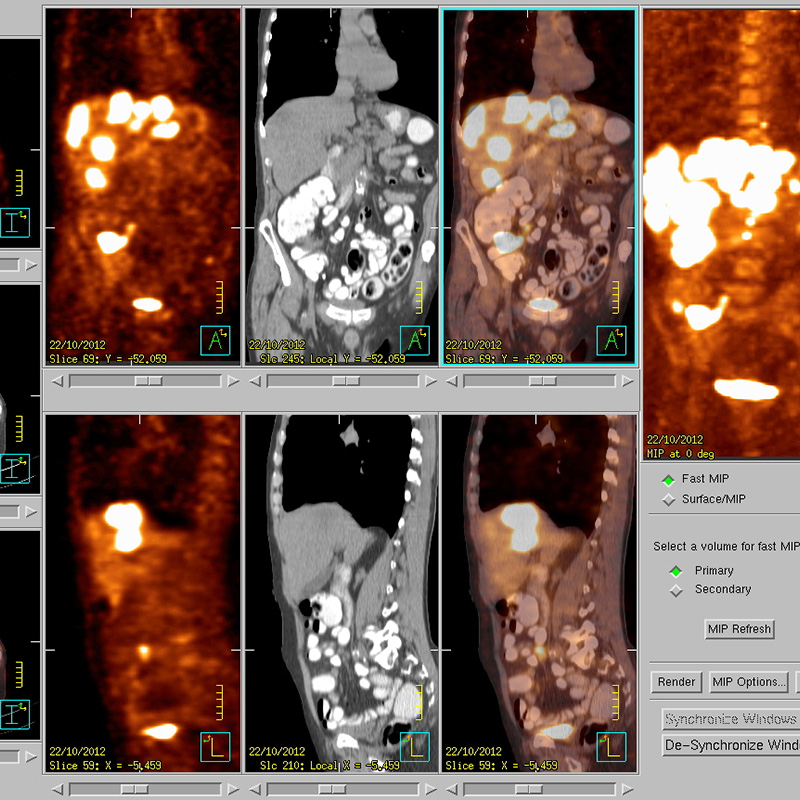Image resolution: width=800 pixels, height=800 pixels.
Task: Click the De-Synchronize Windows button
Action: pyautogui.click(x=731, y=745)
